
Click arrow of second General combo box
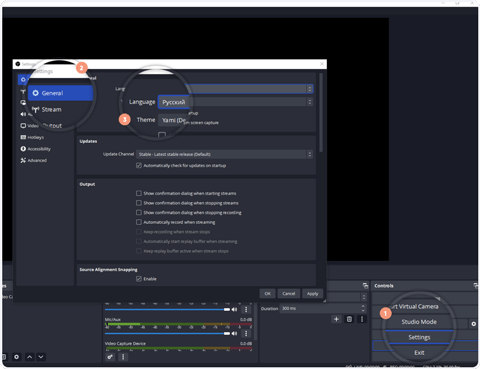click(310, 102)
